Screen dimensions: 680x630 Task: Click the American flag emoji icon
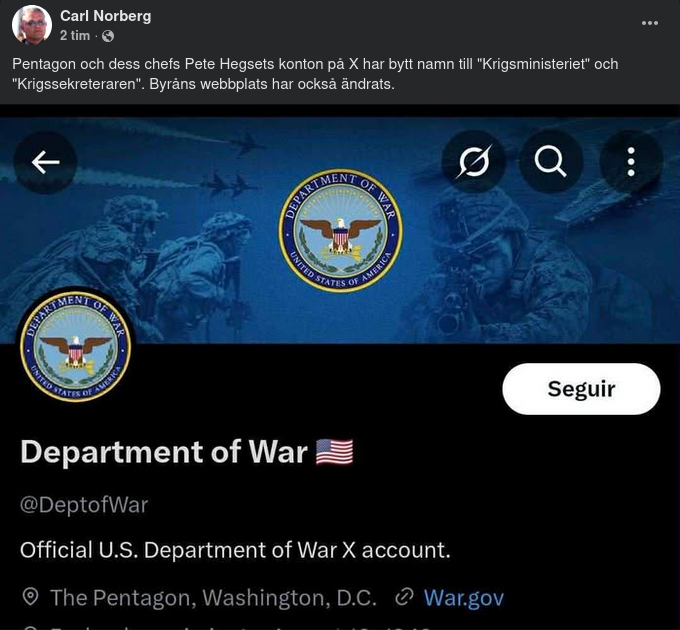334,452
